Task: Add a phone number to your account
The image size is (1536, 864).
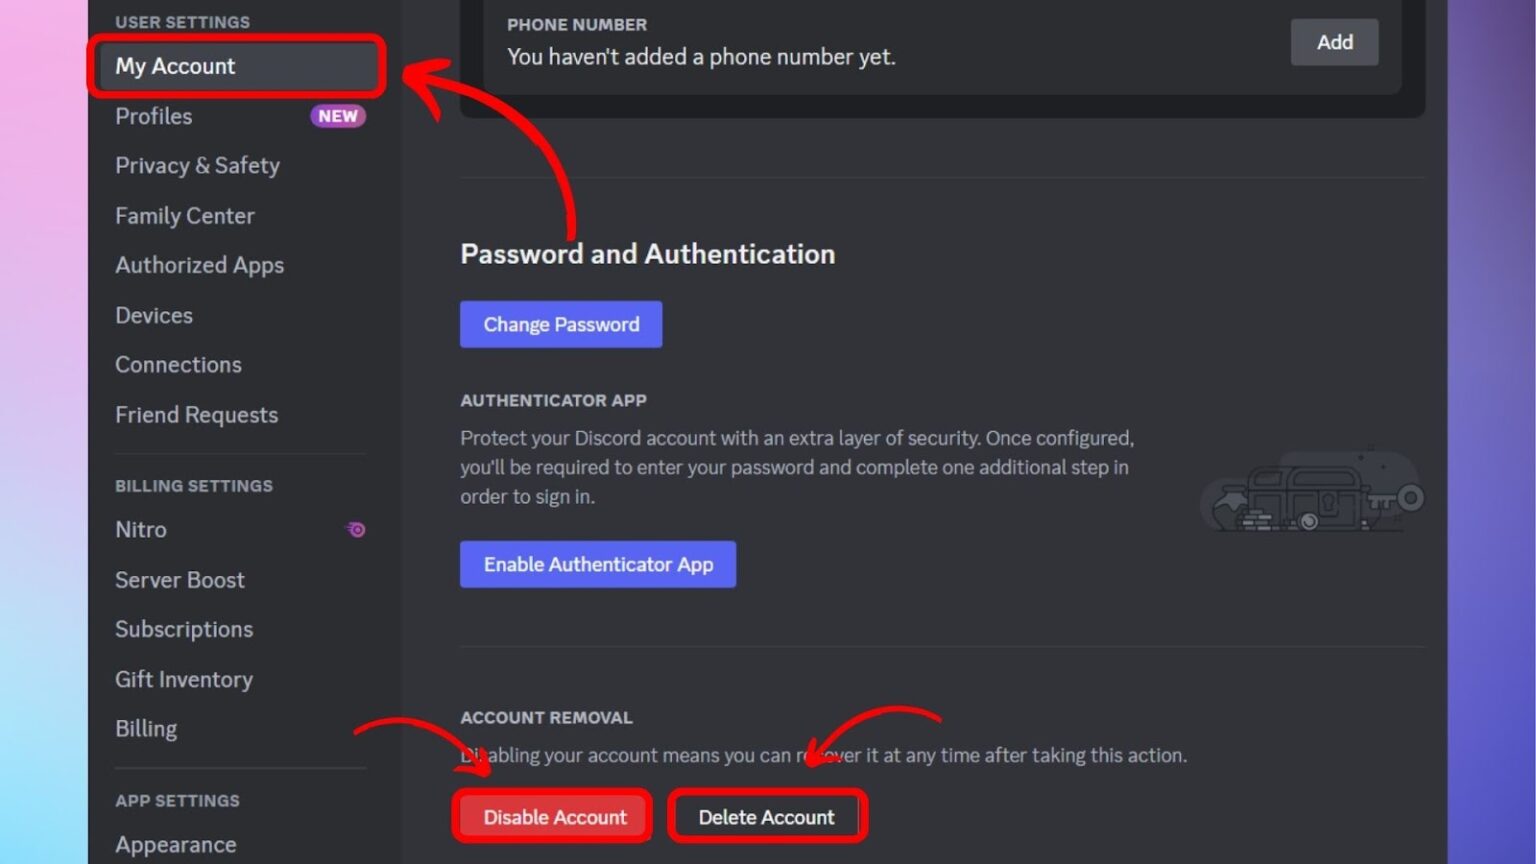Action: 1334,42
